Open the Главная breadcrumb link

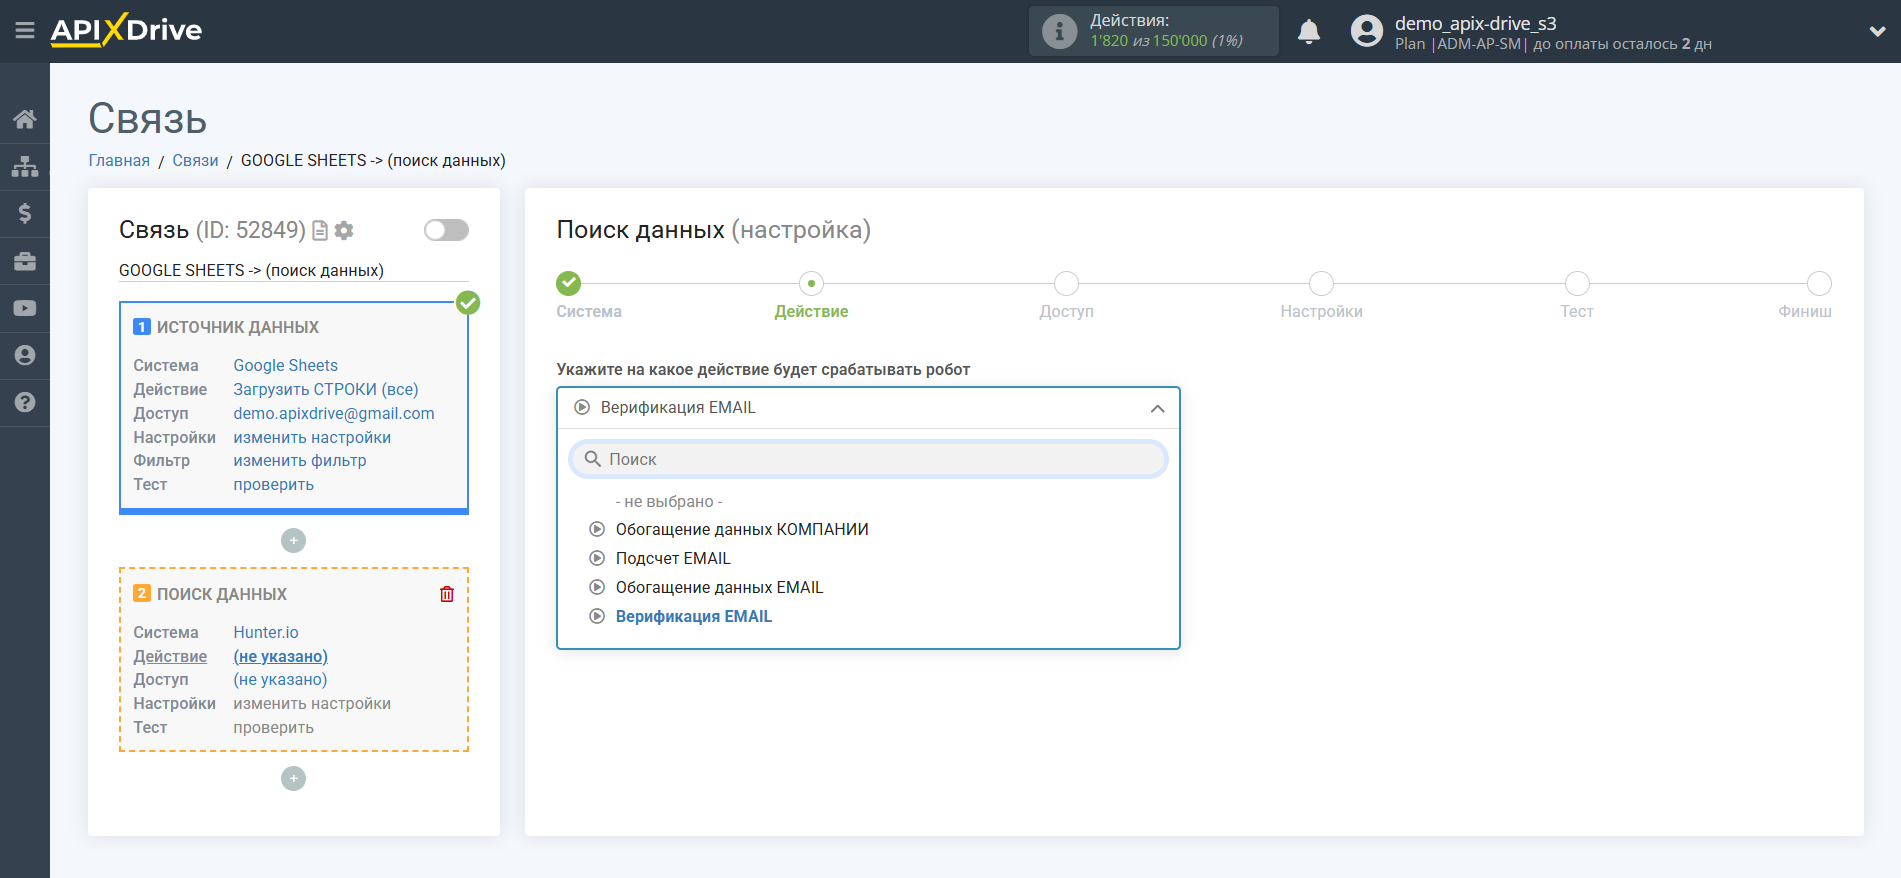point(119,160)
